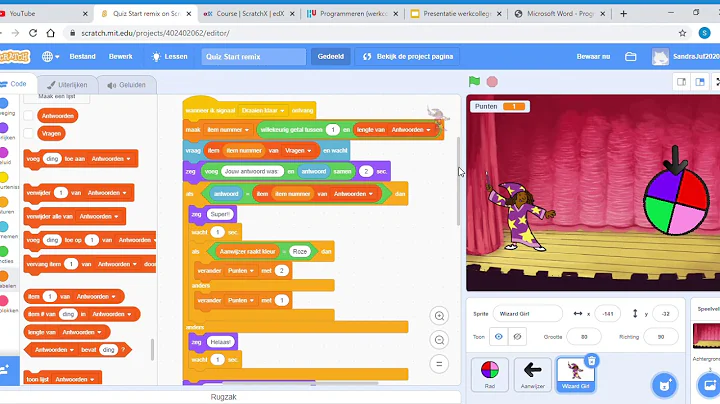Screen dimensions: 720x404
Task: Open the Bewerk menu
Action: 121,56
